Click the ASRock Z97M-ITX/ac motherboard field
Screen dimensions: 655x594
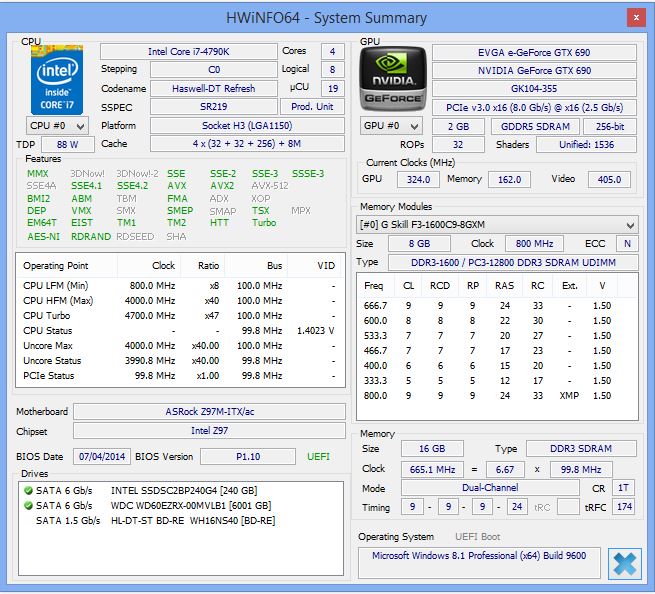click(208, 411)
